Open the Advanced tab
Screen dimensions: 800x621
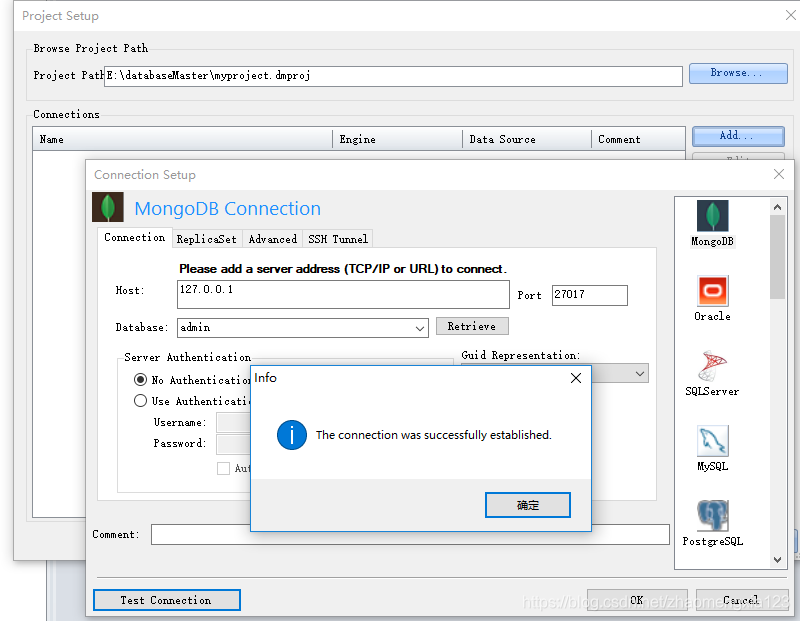(272, 239)
